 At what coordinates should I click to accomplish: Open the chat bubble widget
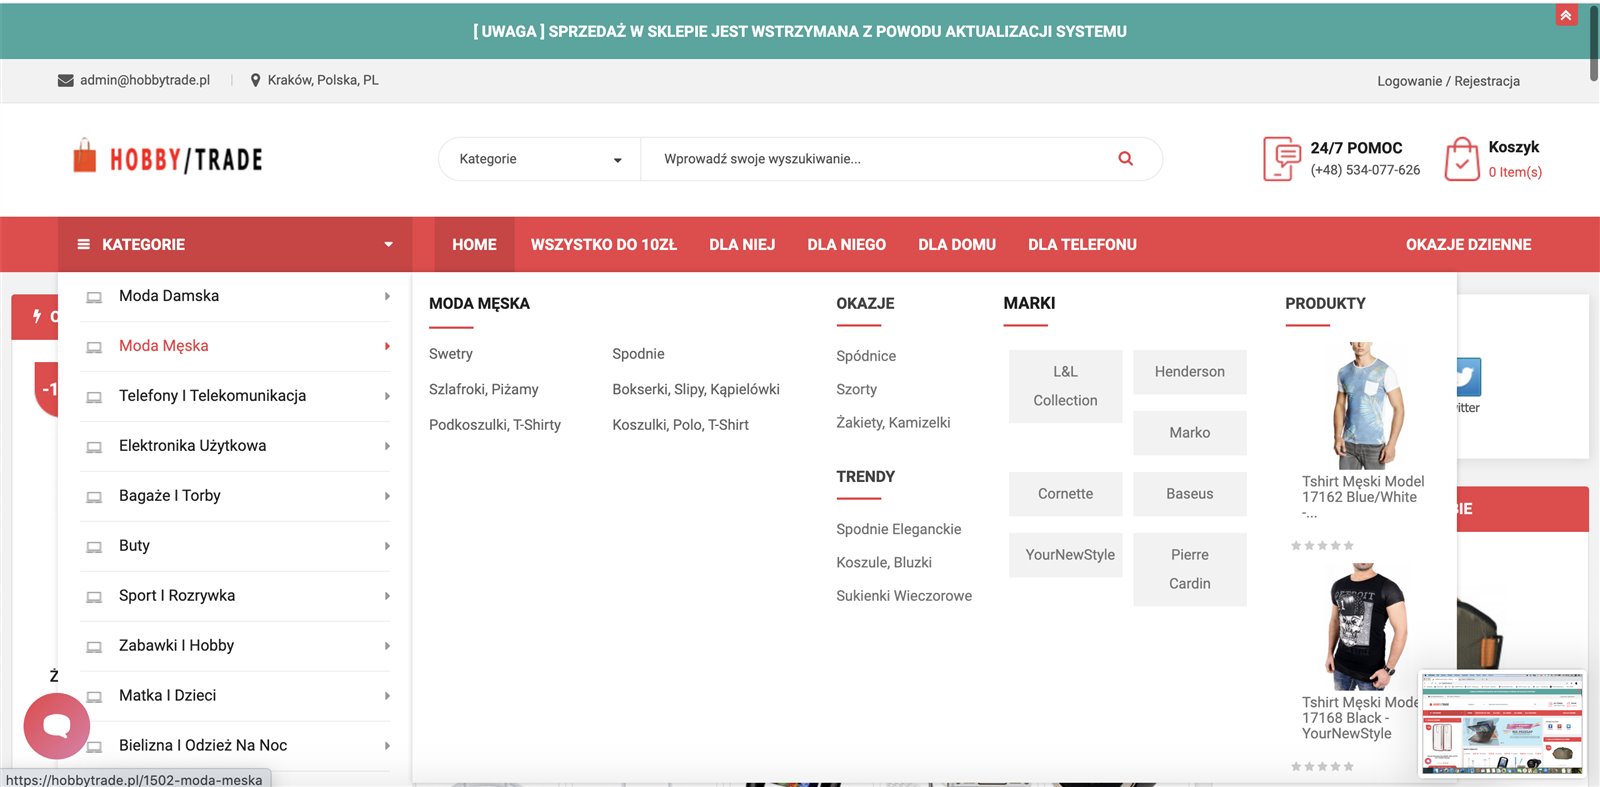(57, 725)
